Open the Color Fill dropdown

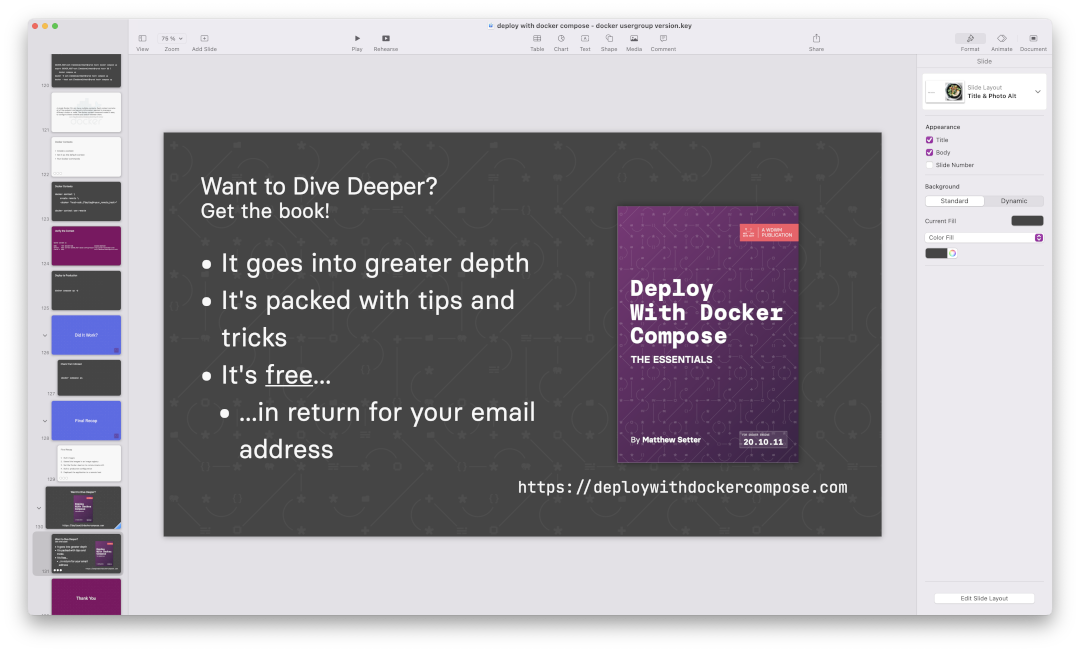[x=984, y=238]
